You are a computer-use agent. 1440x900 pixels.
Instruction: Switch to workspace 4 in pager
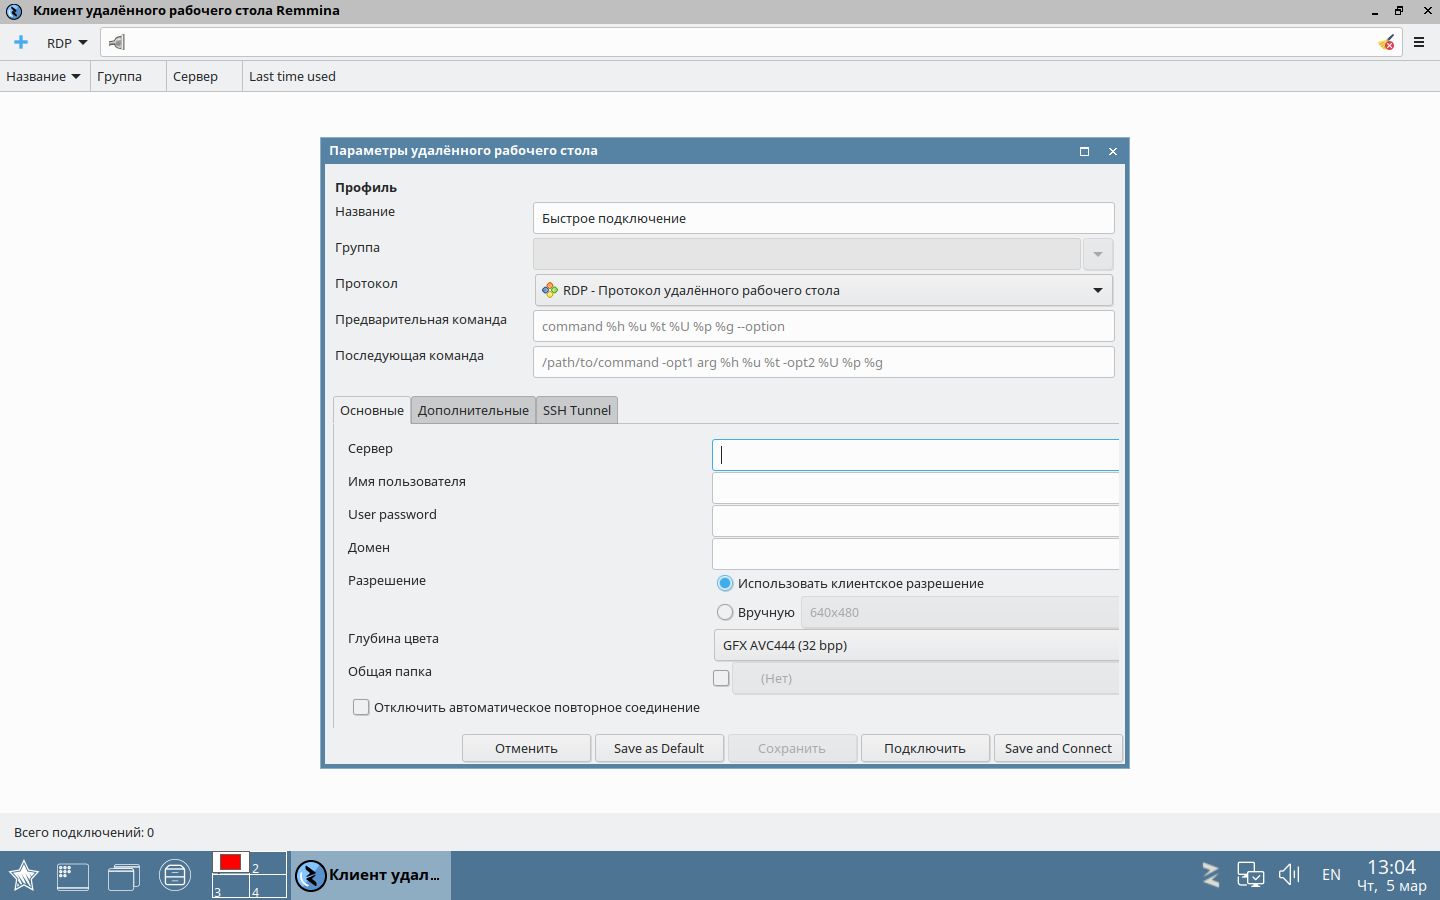coord(268,887)
